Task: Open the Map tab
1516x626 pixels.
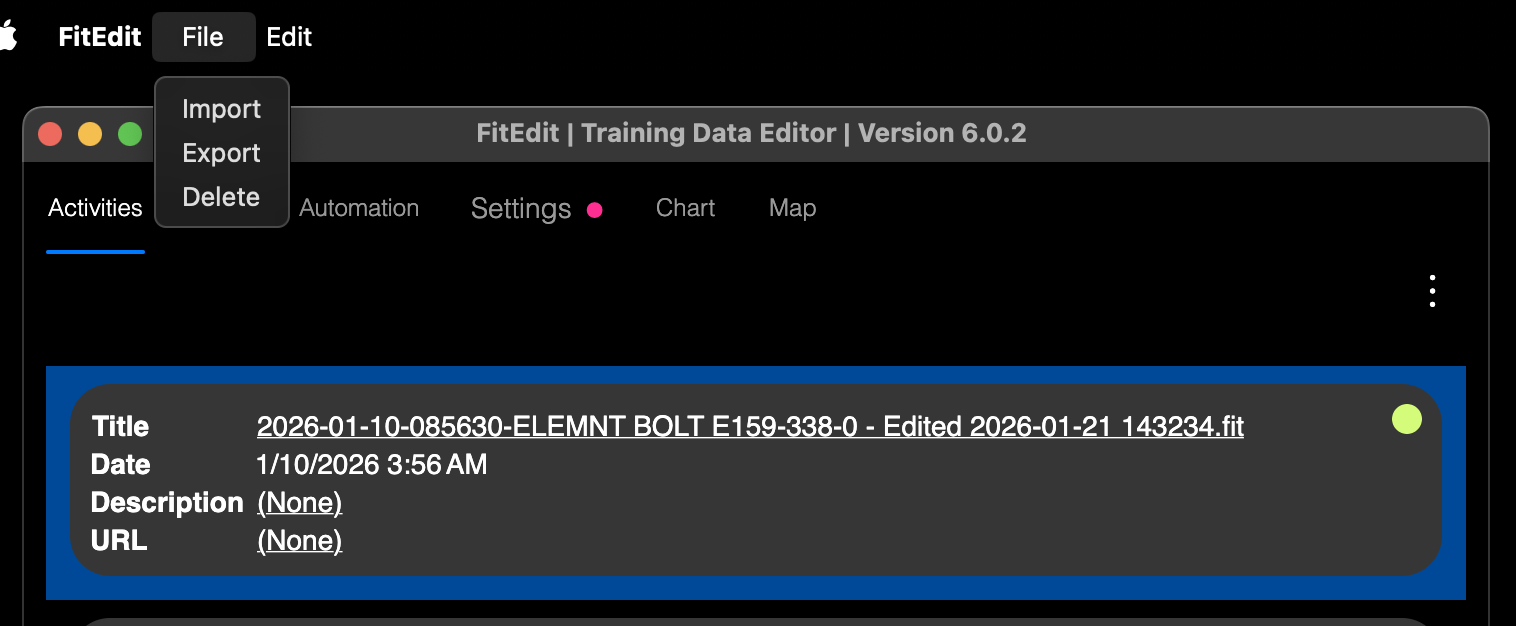Action: pyautogui.click(x=792, y=208)
